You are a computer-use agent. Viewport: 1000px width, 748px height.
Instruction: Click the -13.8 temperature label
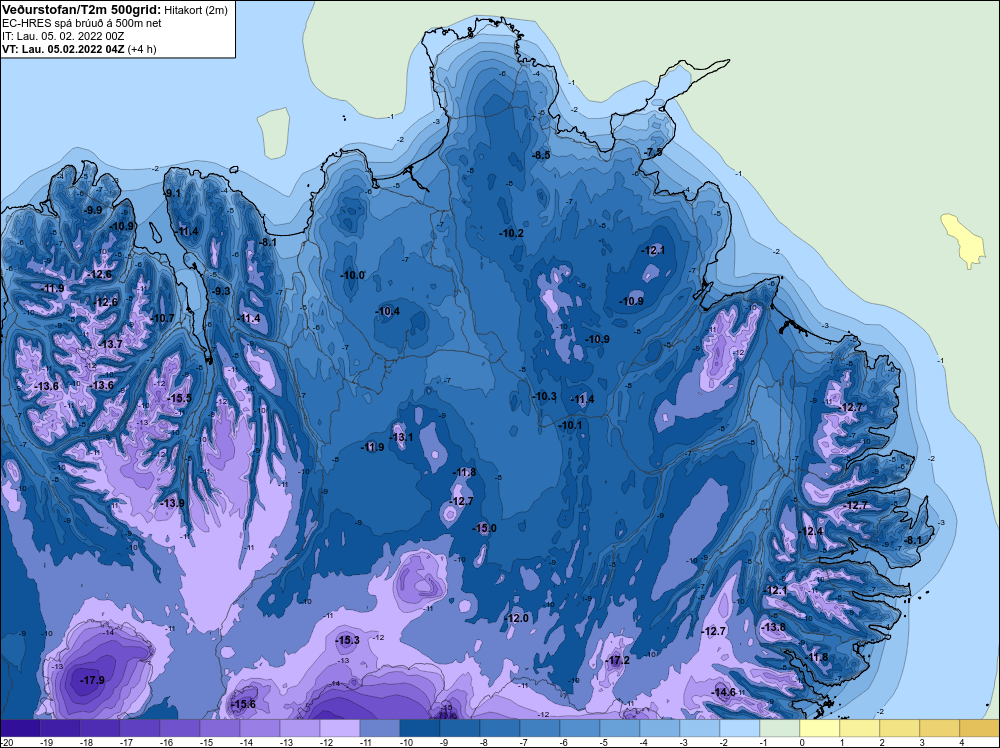coord(774,627)
